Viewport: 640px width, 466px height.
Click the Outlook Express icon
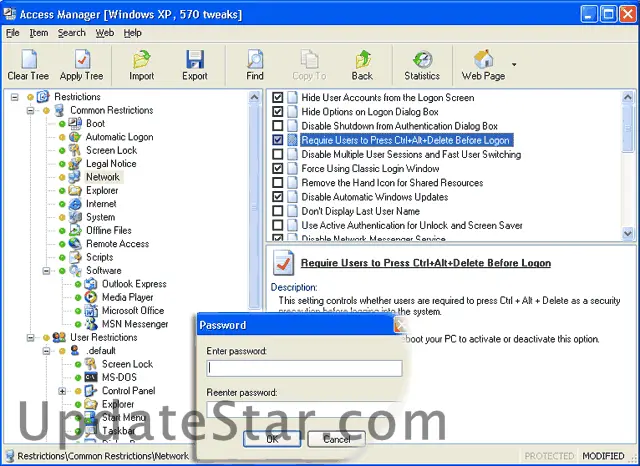[91, 284]
